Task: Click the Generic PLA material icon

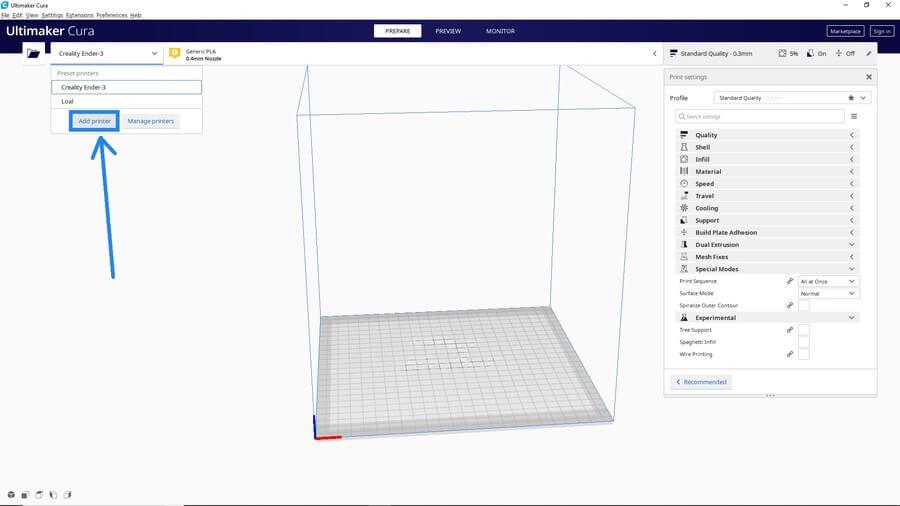Action: (175, 54)
